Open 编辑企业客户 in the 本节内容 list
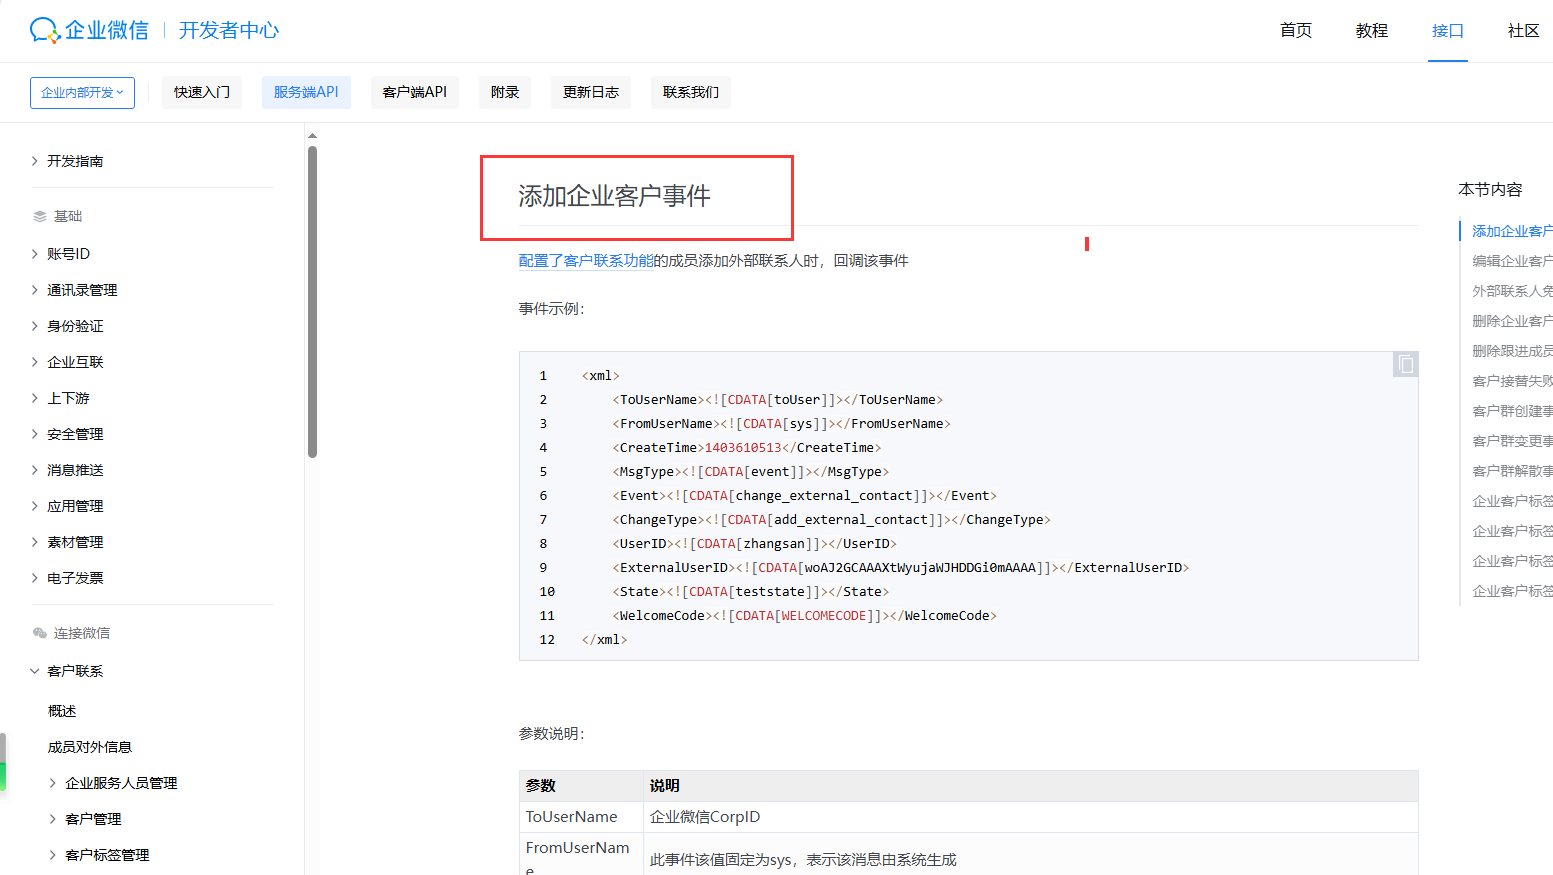 [1512, 260]
